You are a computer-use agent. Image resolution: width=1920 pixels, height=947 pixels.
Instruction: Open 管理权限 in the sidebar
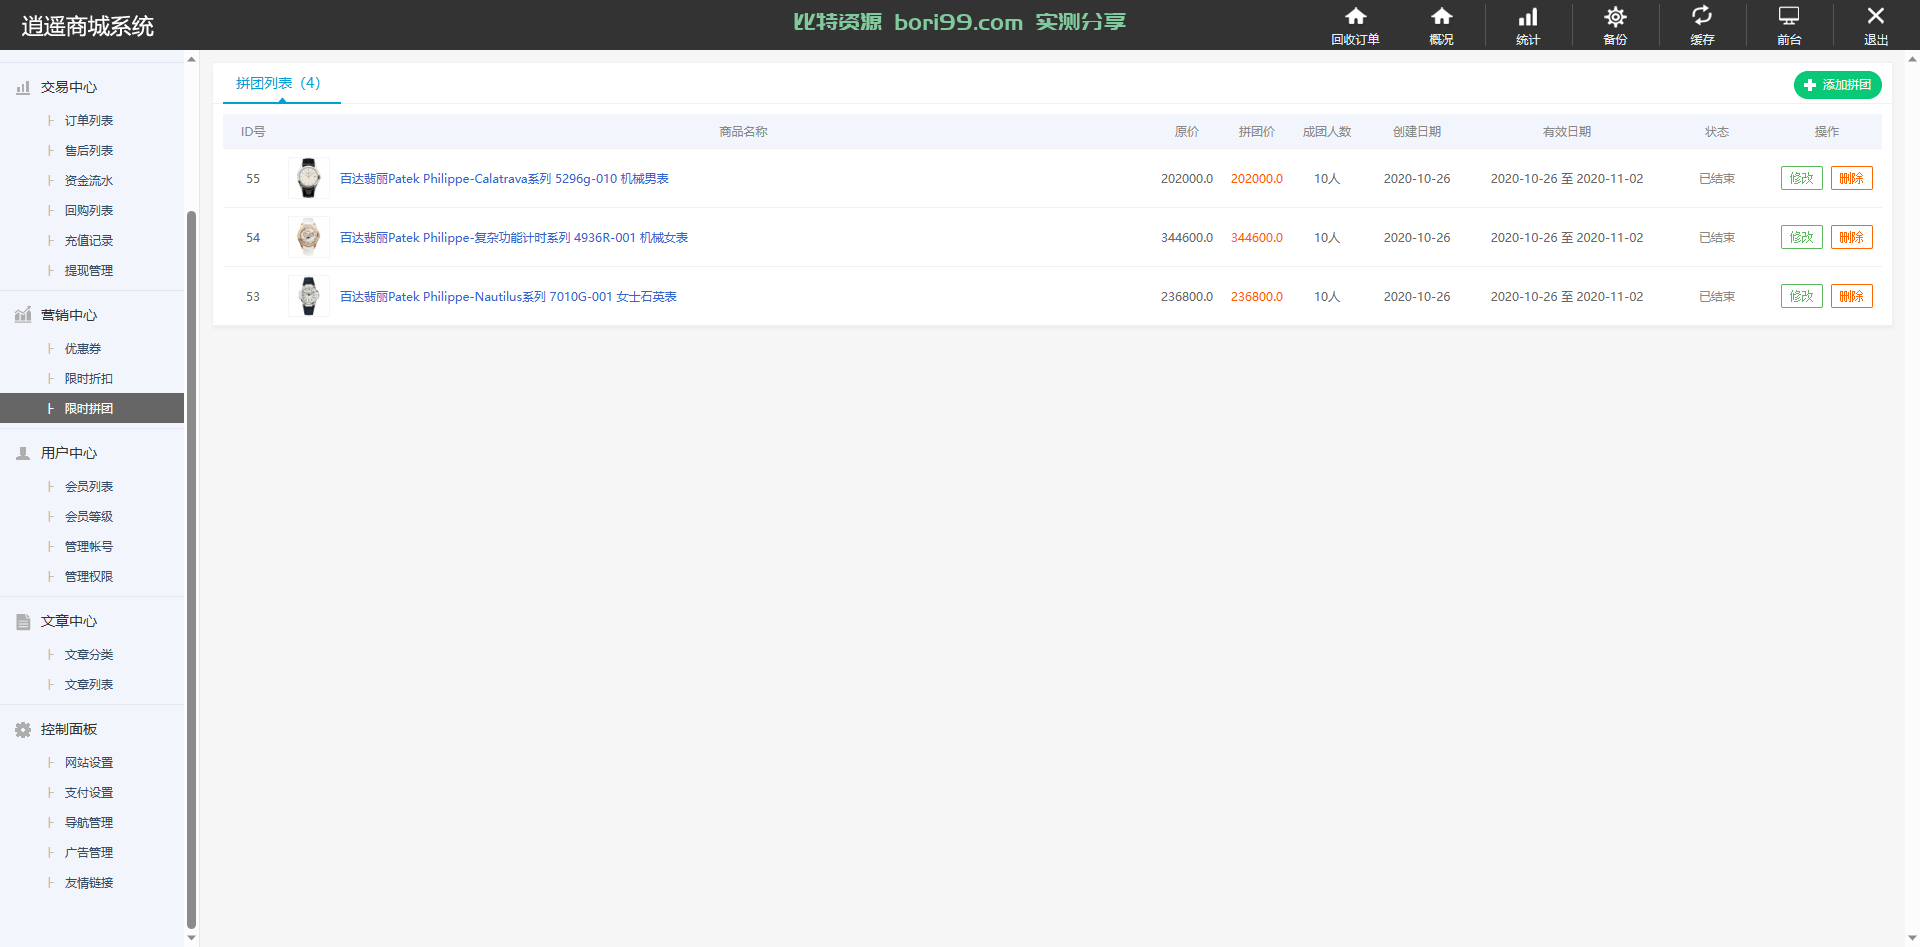[89, 577]
